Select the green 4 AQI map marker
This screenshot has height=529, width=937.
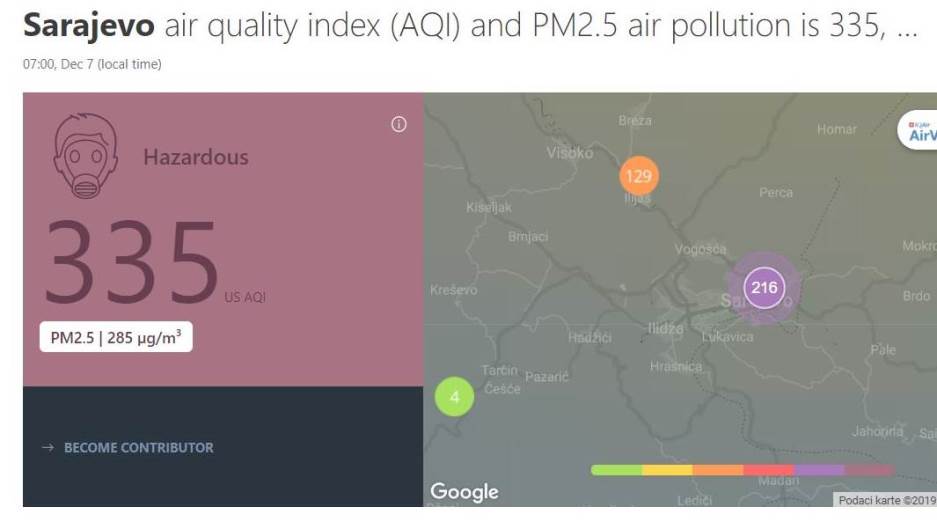[x=455, y=397]
